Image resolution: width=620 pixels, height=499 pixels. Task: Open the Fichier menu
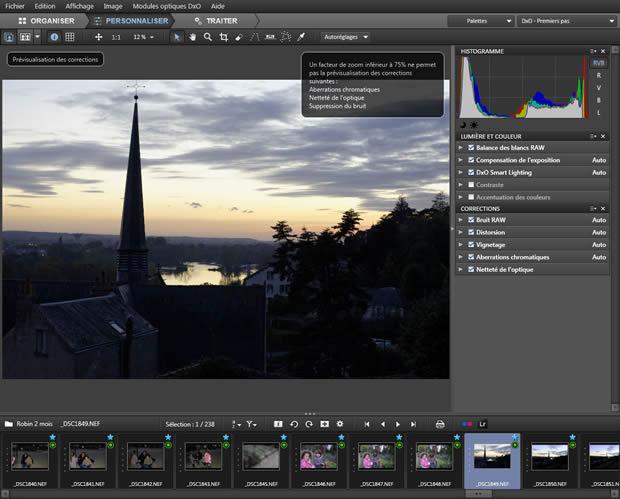tap(15, 6)
